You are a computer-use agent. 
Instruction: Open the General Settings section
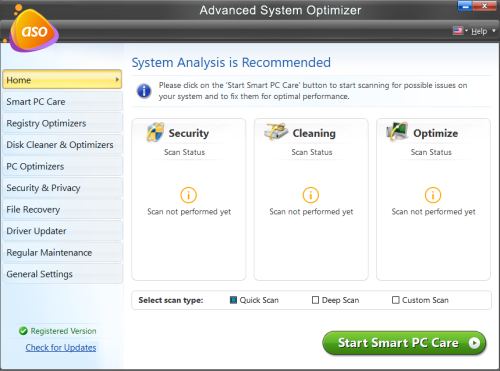[62, 274]
